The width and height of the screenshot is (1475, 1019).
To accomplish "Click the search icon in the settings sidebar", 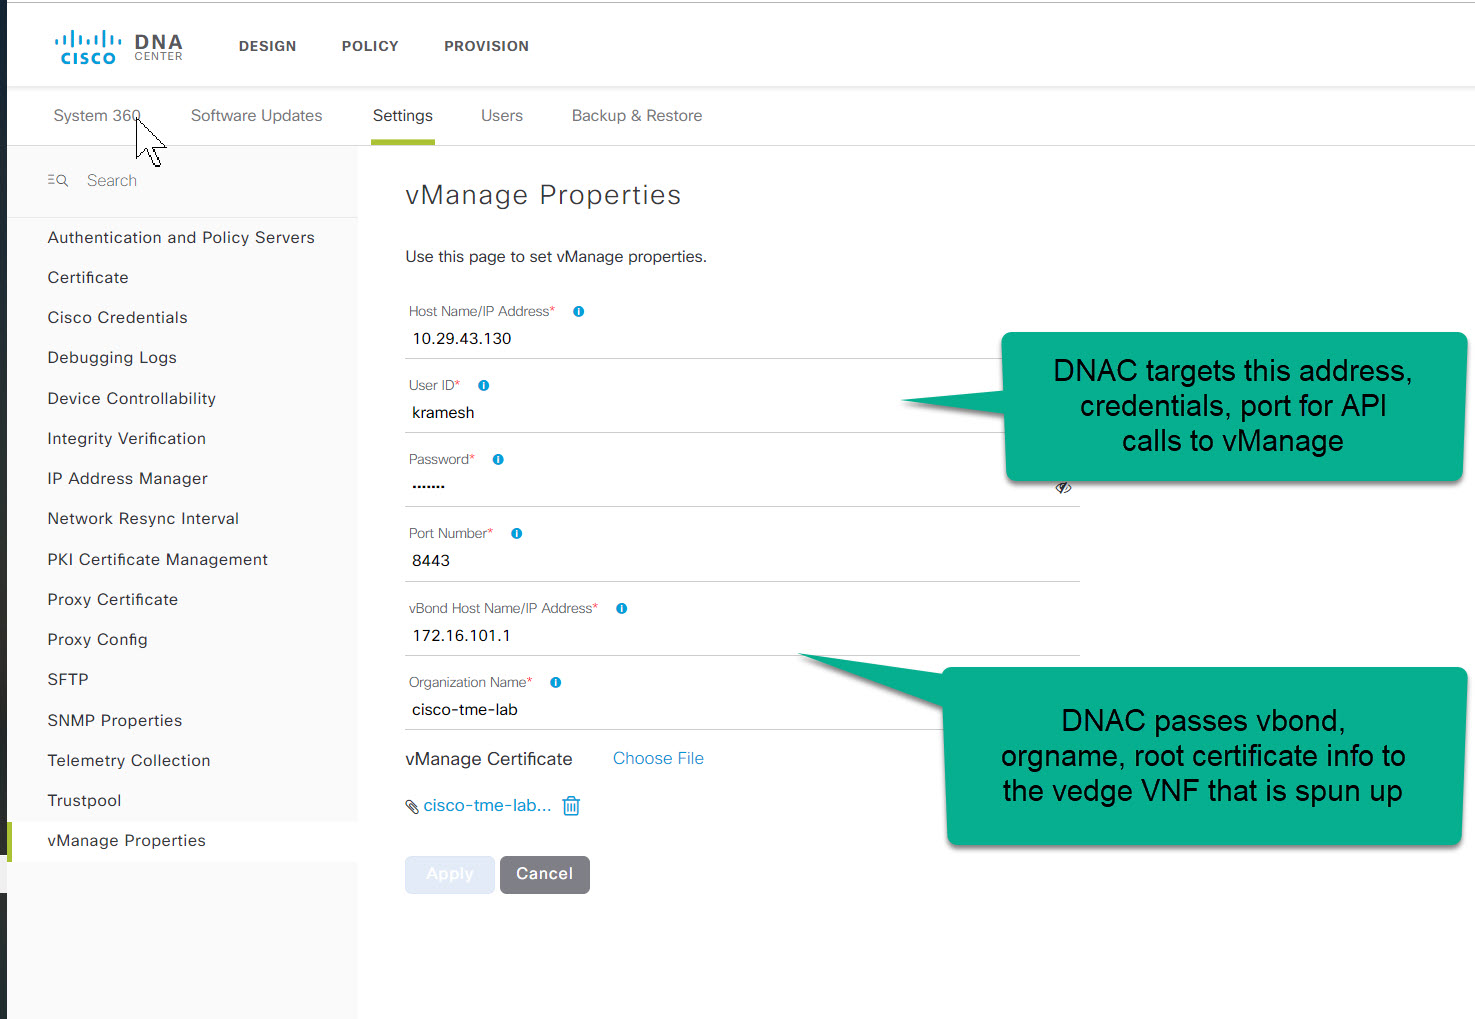I will click(57, 180).
